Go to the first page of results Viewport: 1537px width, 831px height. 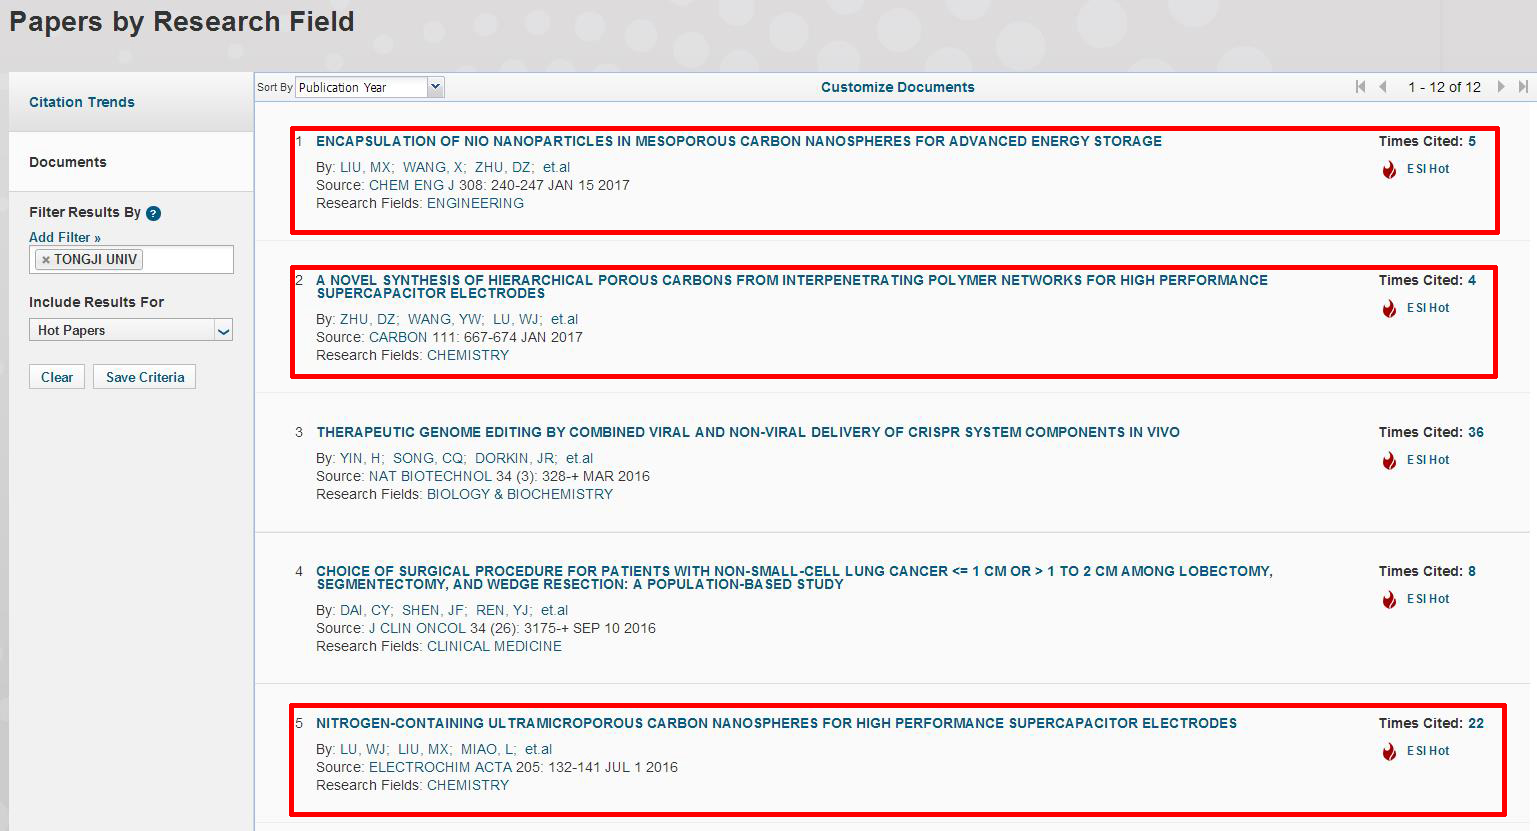click(x=1360, y=87)
